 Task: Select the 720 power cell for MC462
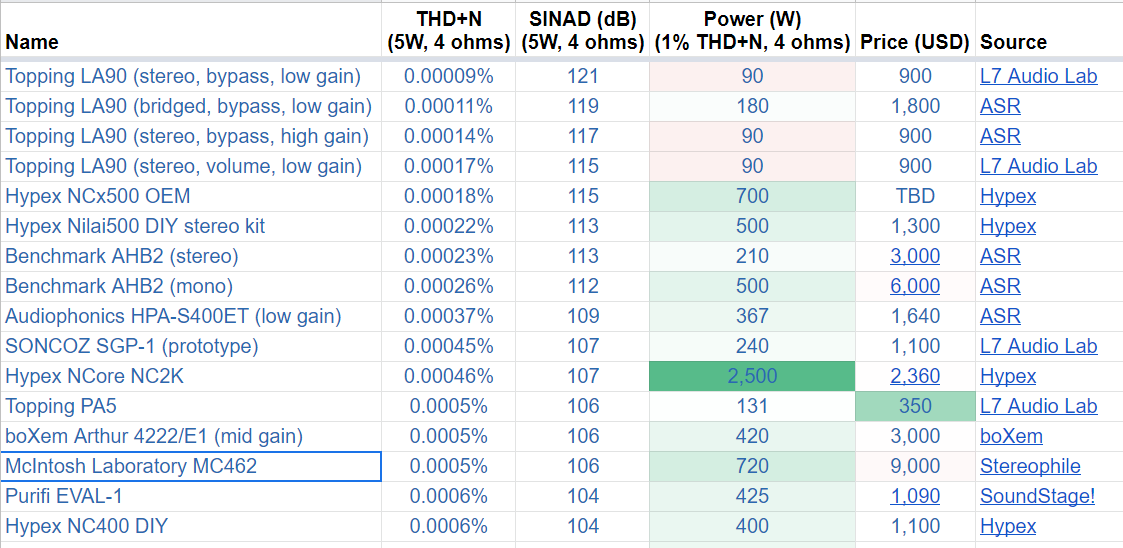tap(752, 466)
